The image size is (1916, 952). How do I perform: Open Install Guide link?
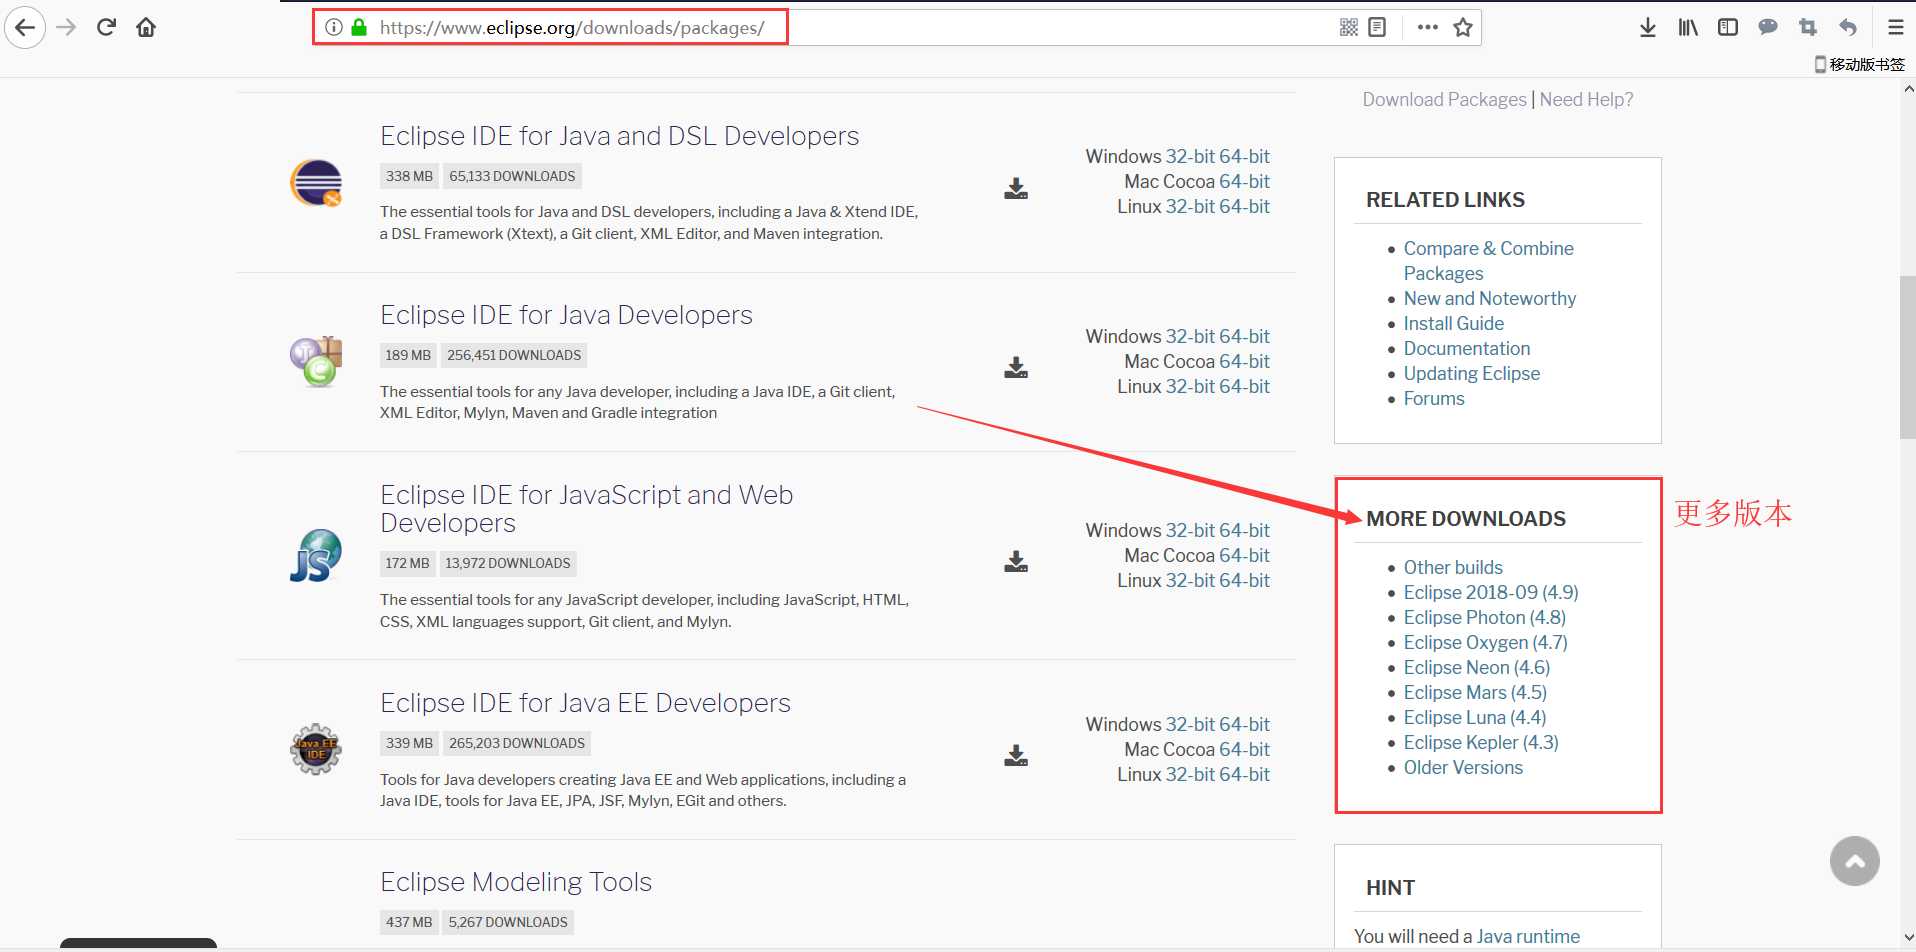coord(1453,323)
